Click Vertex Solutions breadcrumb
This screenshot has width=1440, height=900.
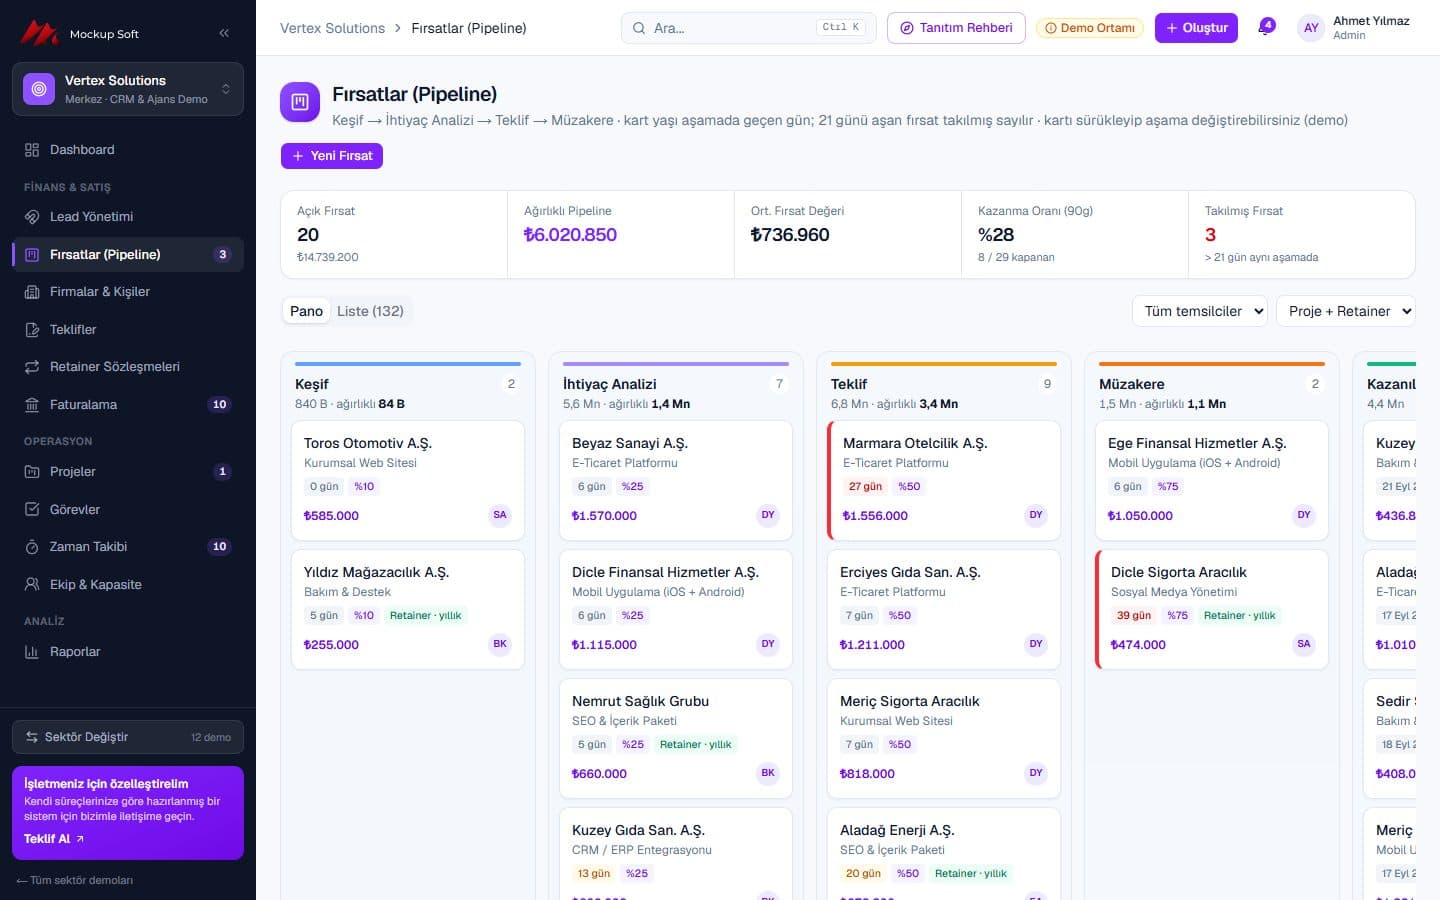click(332, 28)
